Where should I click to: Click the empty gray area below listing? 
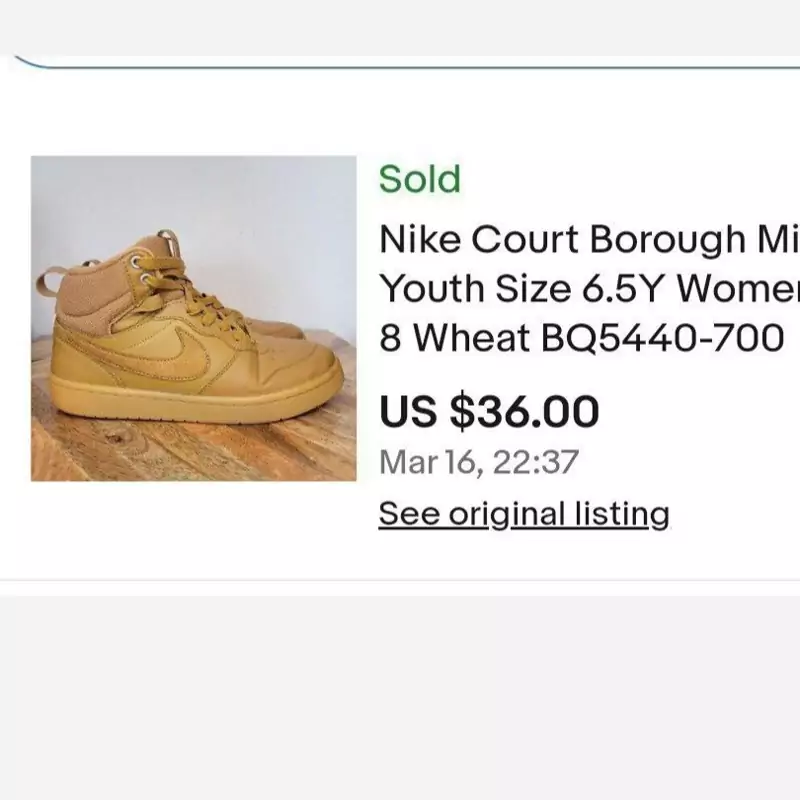(400, 700)
